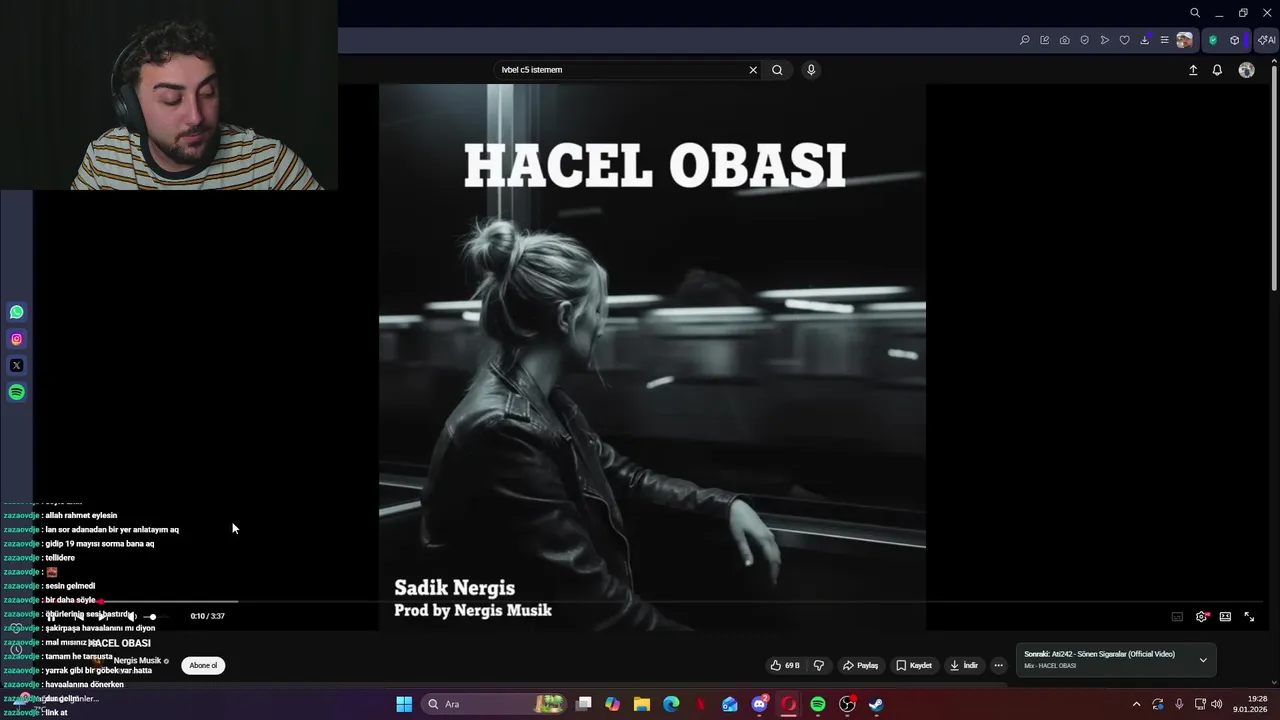Open the player settings gear
The height and width of the screenshot is (720, 1280).
[1201, 617]
